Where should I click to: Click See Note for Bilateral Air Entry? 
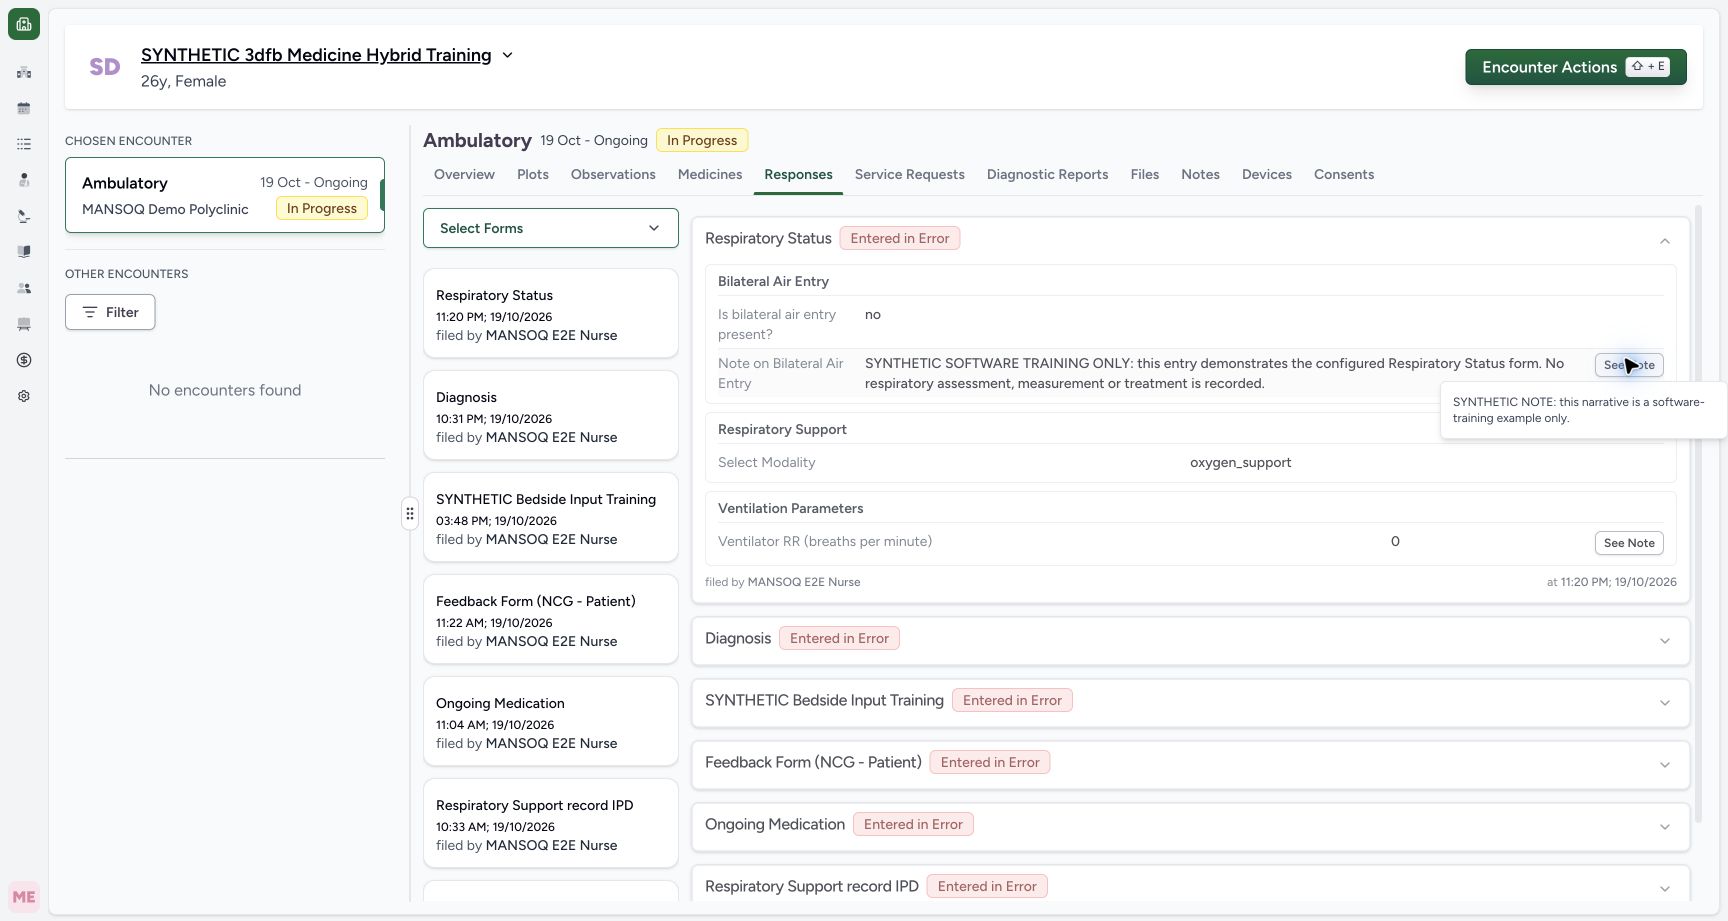[x=1629, y=365]
